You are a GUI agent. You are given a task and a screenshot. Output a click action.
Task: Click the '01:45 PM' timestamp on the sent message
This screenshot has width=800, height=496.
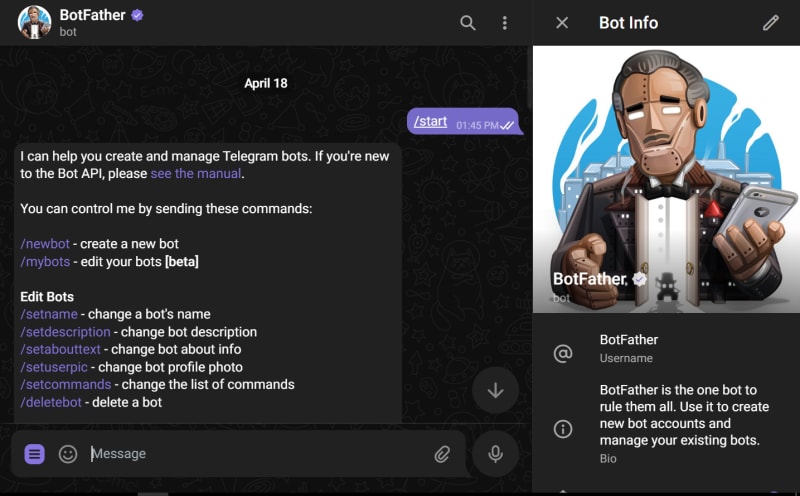pyautogui.click(x=477, y=126)
